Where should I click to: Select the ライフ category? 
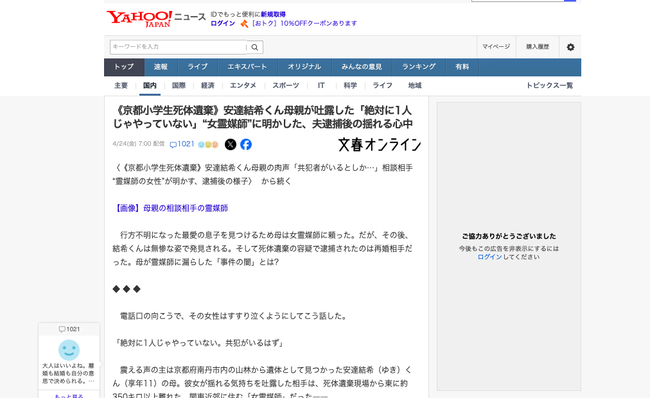click(x=382, y=85)
